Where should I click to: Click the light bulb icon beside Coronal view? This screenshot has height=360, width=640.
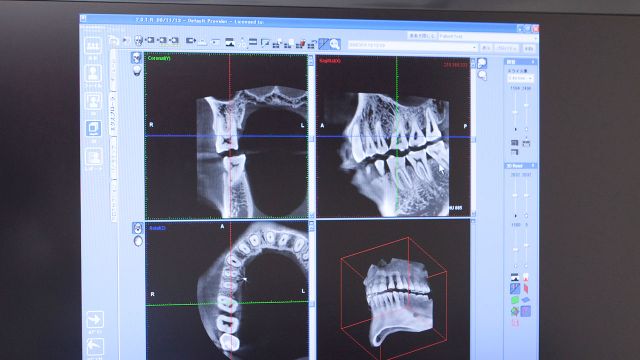click(x=137, y=71)
